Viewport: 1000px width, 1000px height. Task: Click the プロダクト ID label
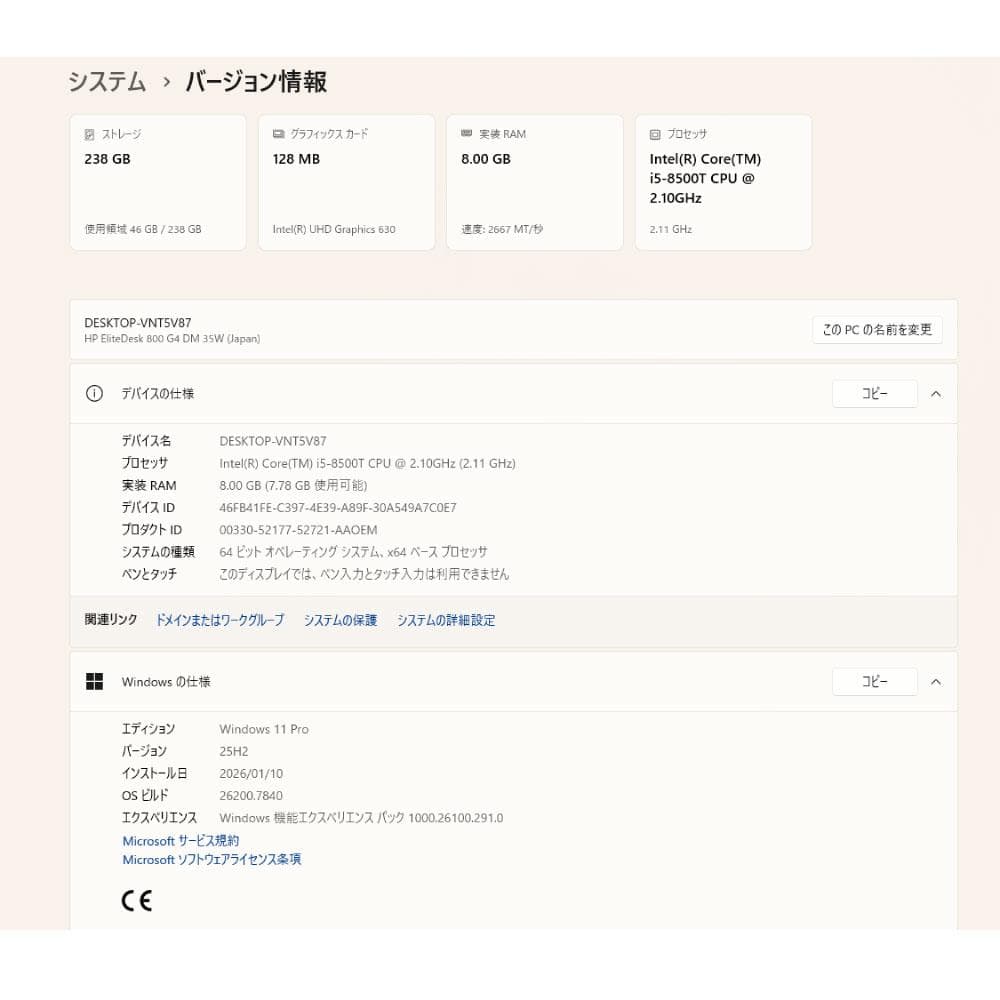152,529
